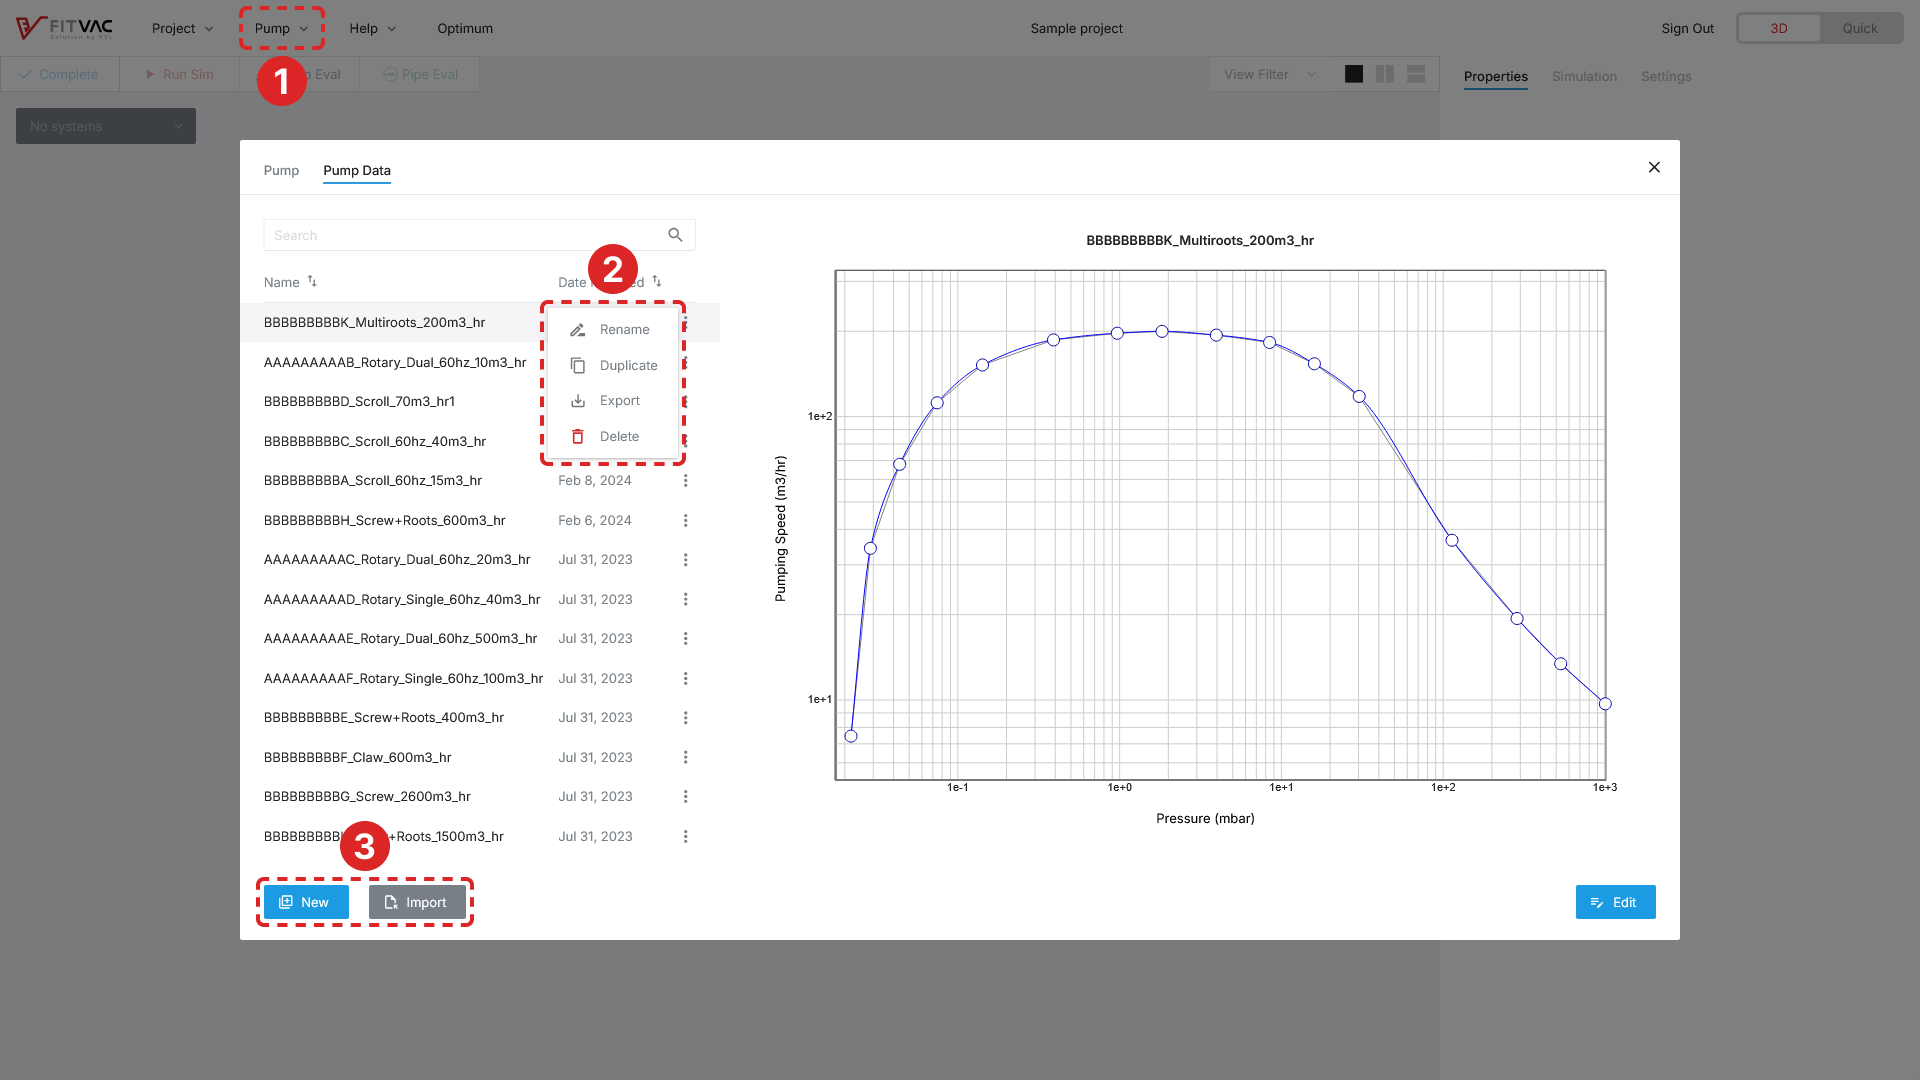
Task: Select horizontal split view layout icon
Action: (1416, 74)
